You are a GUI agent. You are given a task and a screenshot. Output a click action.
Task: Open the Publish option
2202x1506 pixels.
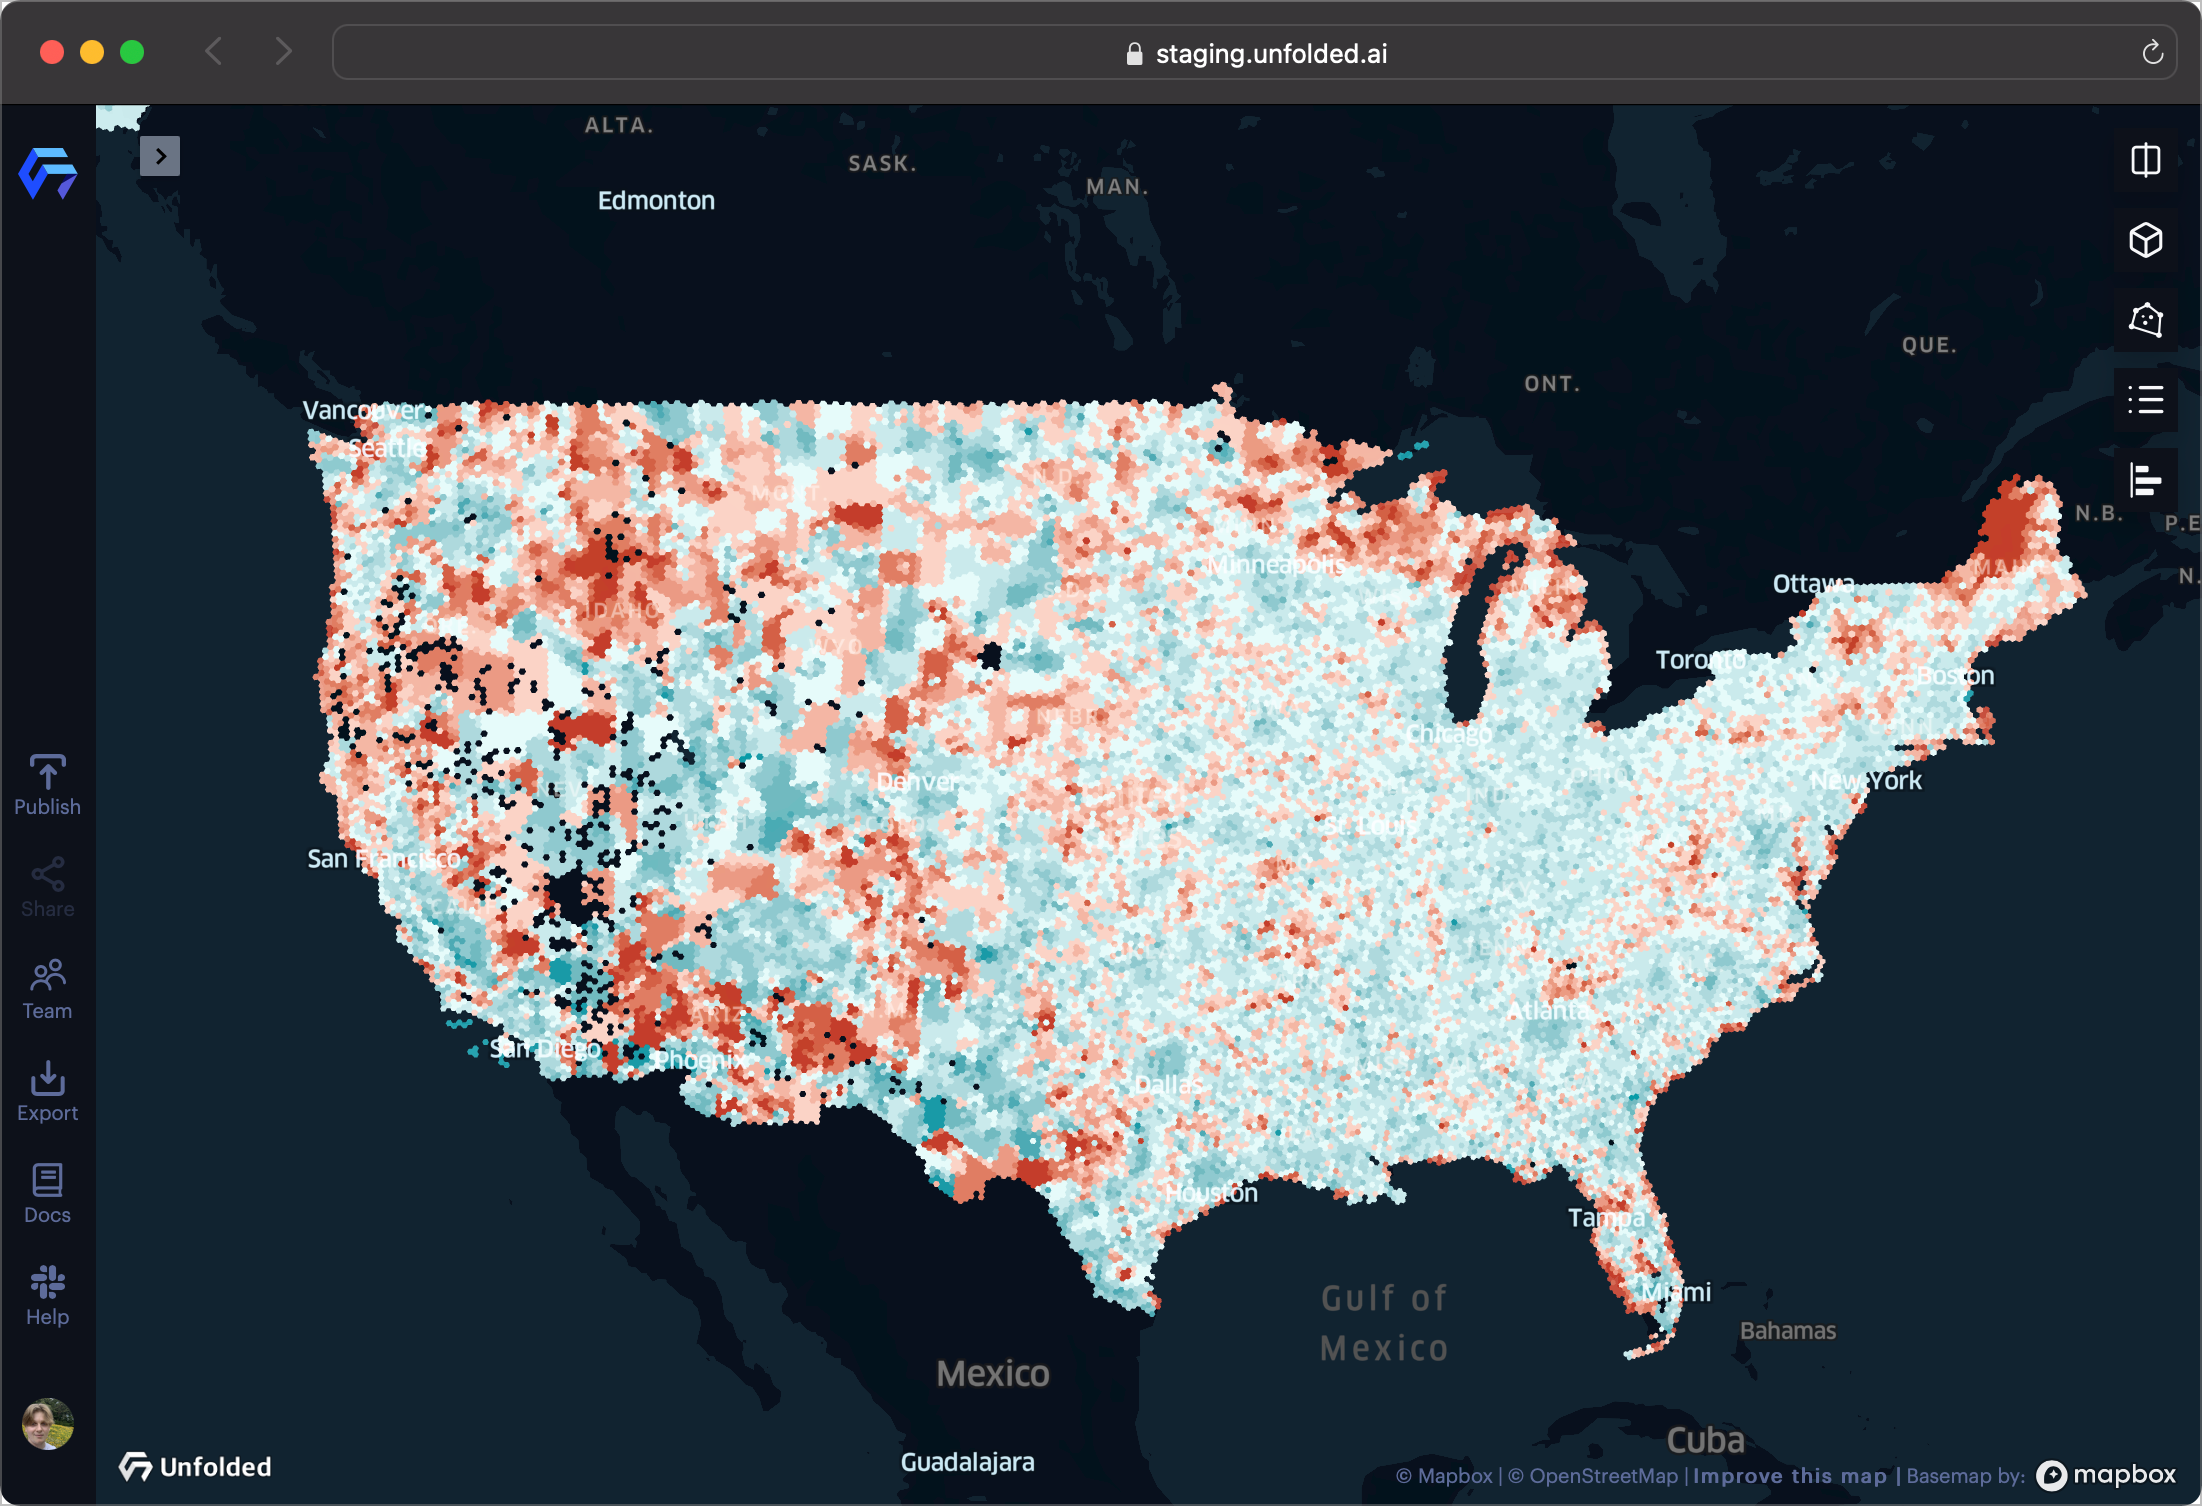pyautogui.click(x=47, y=785)
